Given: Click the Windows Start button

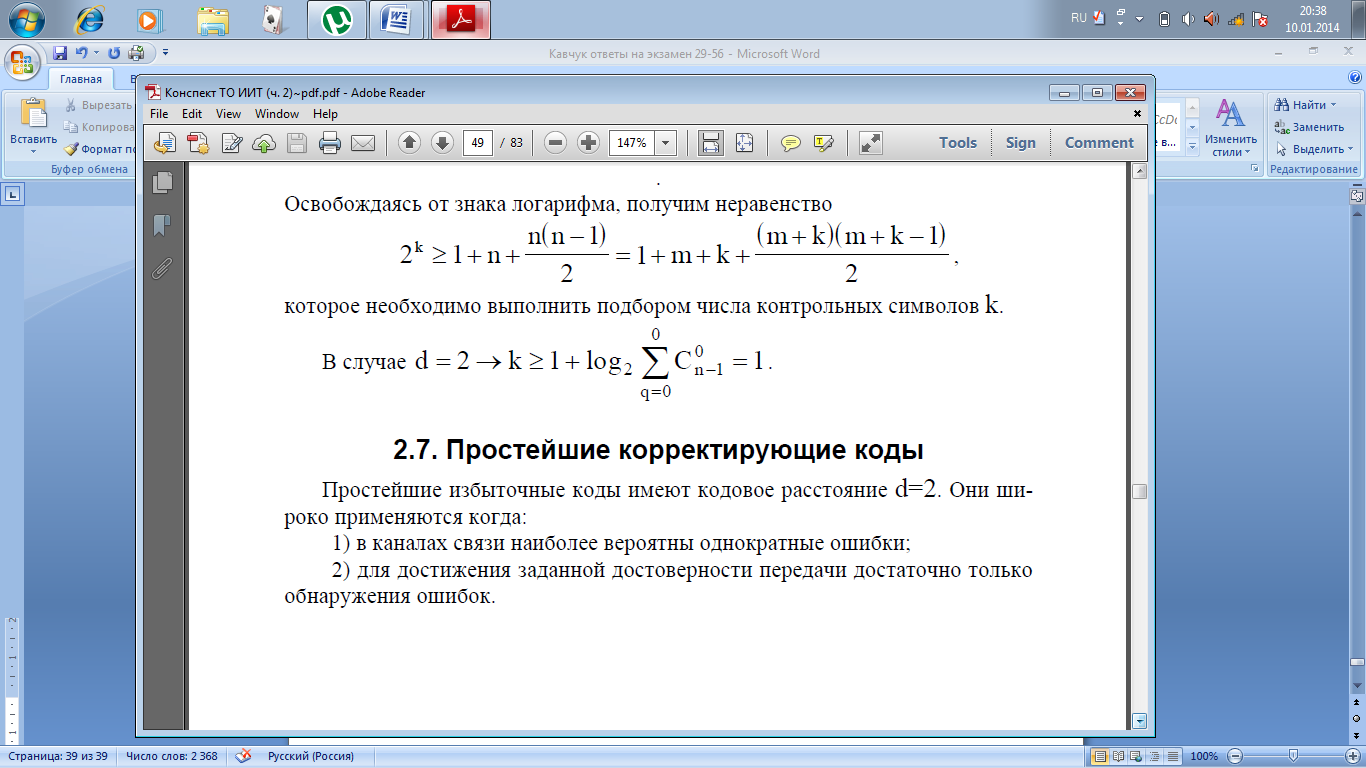Looking at the screenshot, I should pyautogui.click(x=27, y=19).
